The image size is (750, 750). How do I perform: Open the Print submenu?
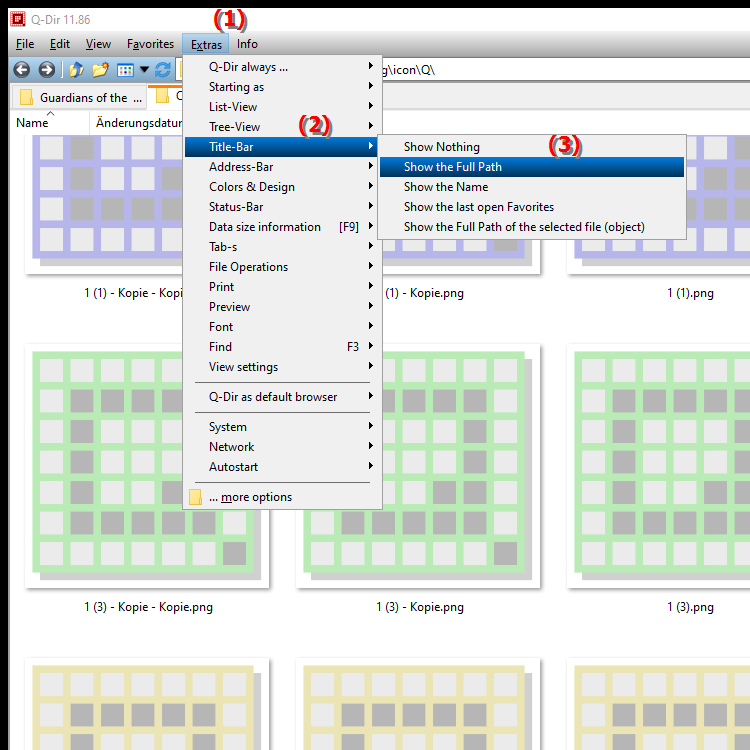[282, 287]
